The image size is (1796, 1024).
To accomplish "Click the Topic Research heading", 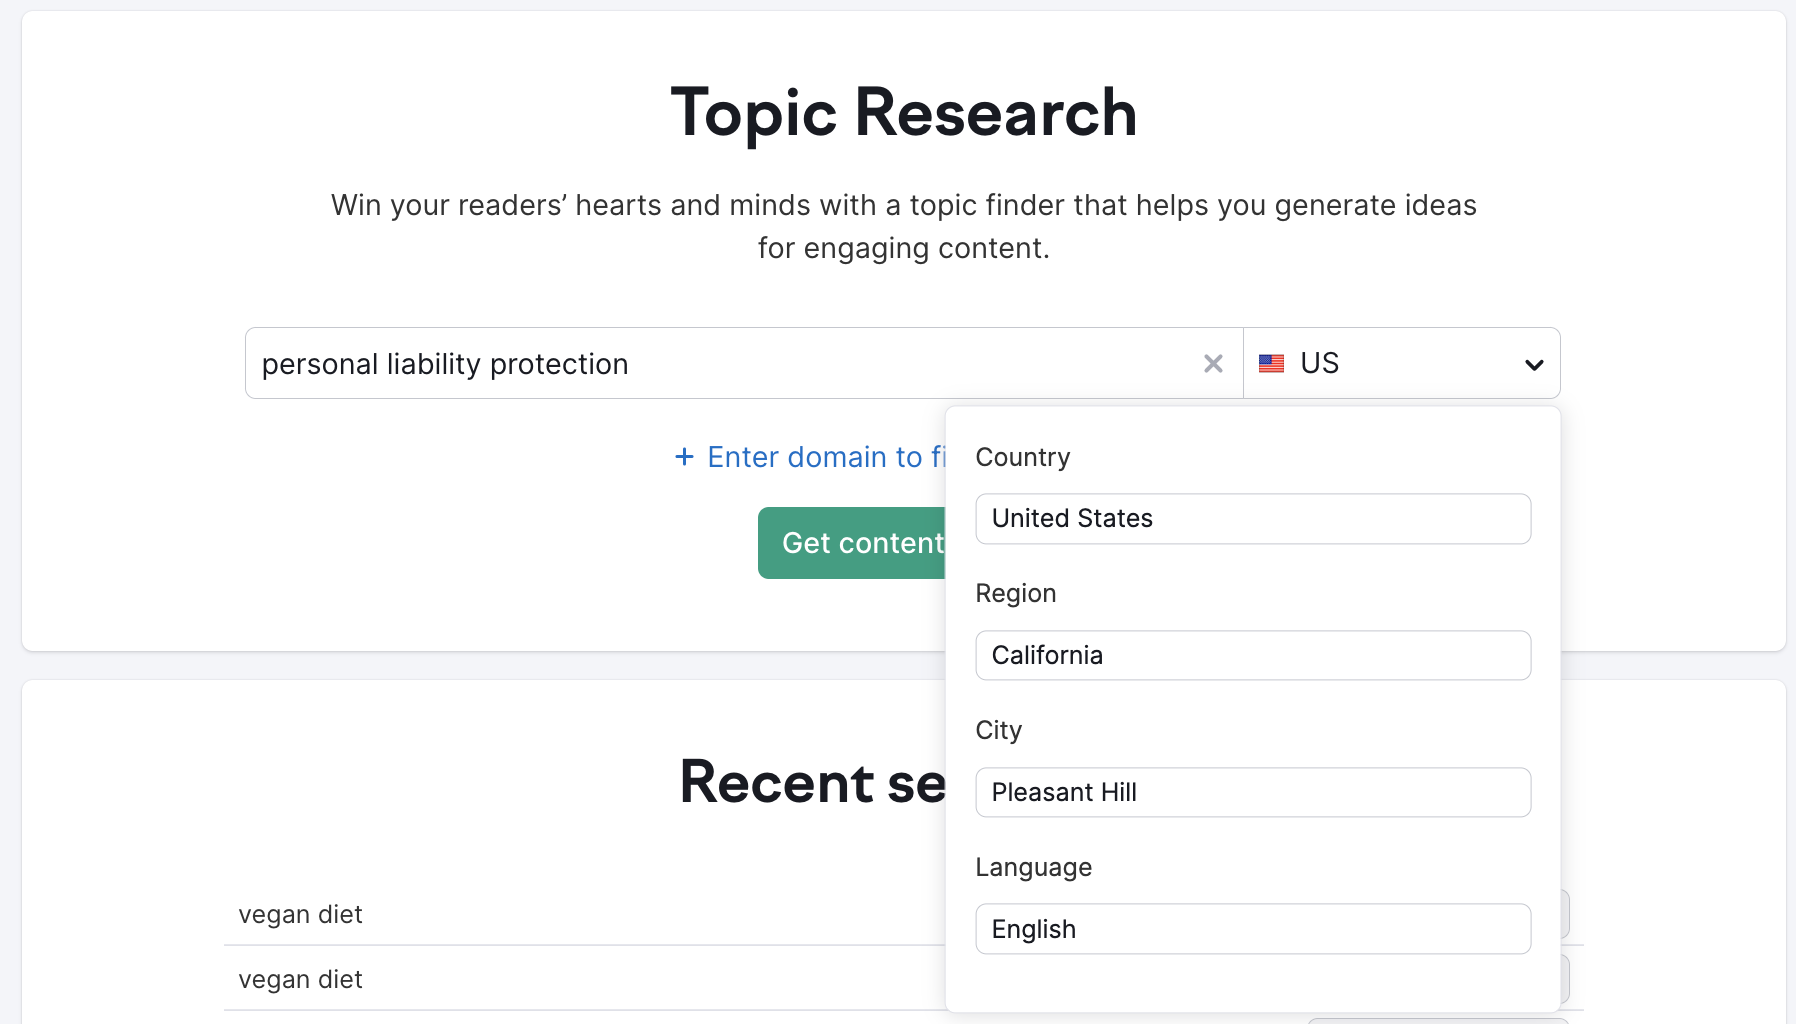I will pyautogui.click(x=902, y=112).
